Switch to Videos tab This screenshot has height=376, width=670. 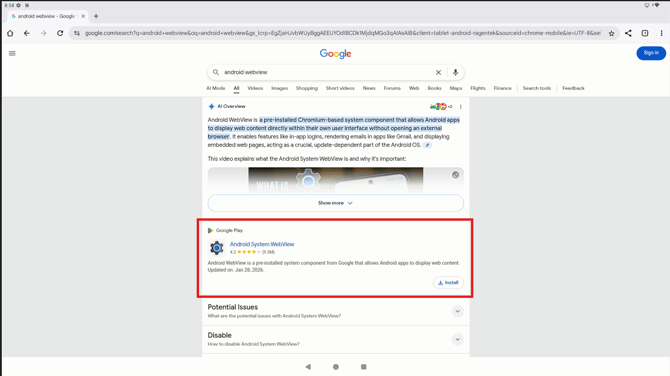coord(255,88)
